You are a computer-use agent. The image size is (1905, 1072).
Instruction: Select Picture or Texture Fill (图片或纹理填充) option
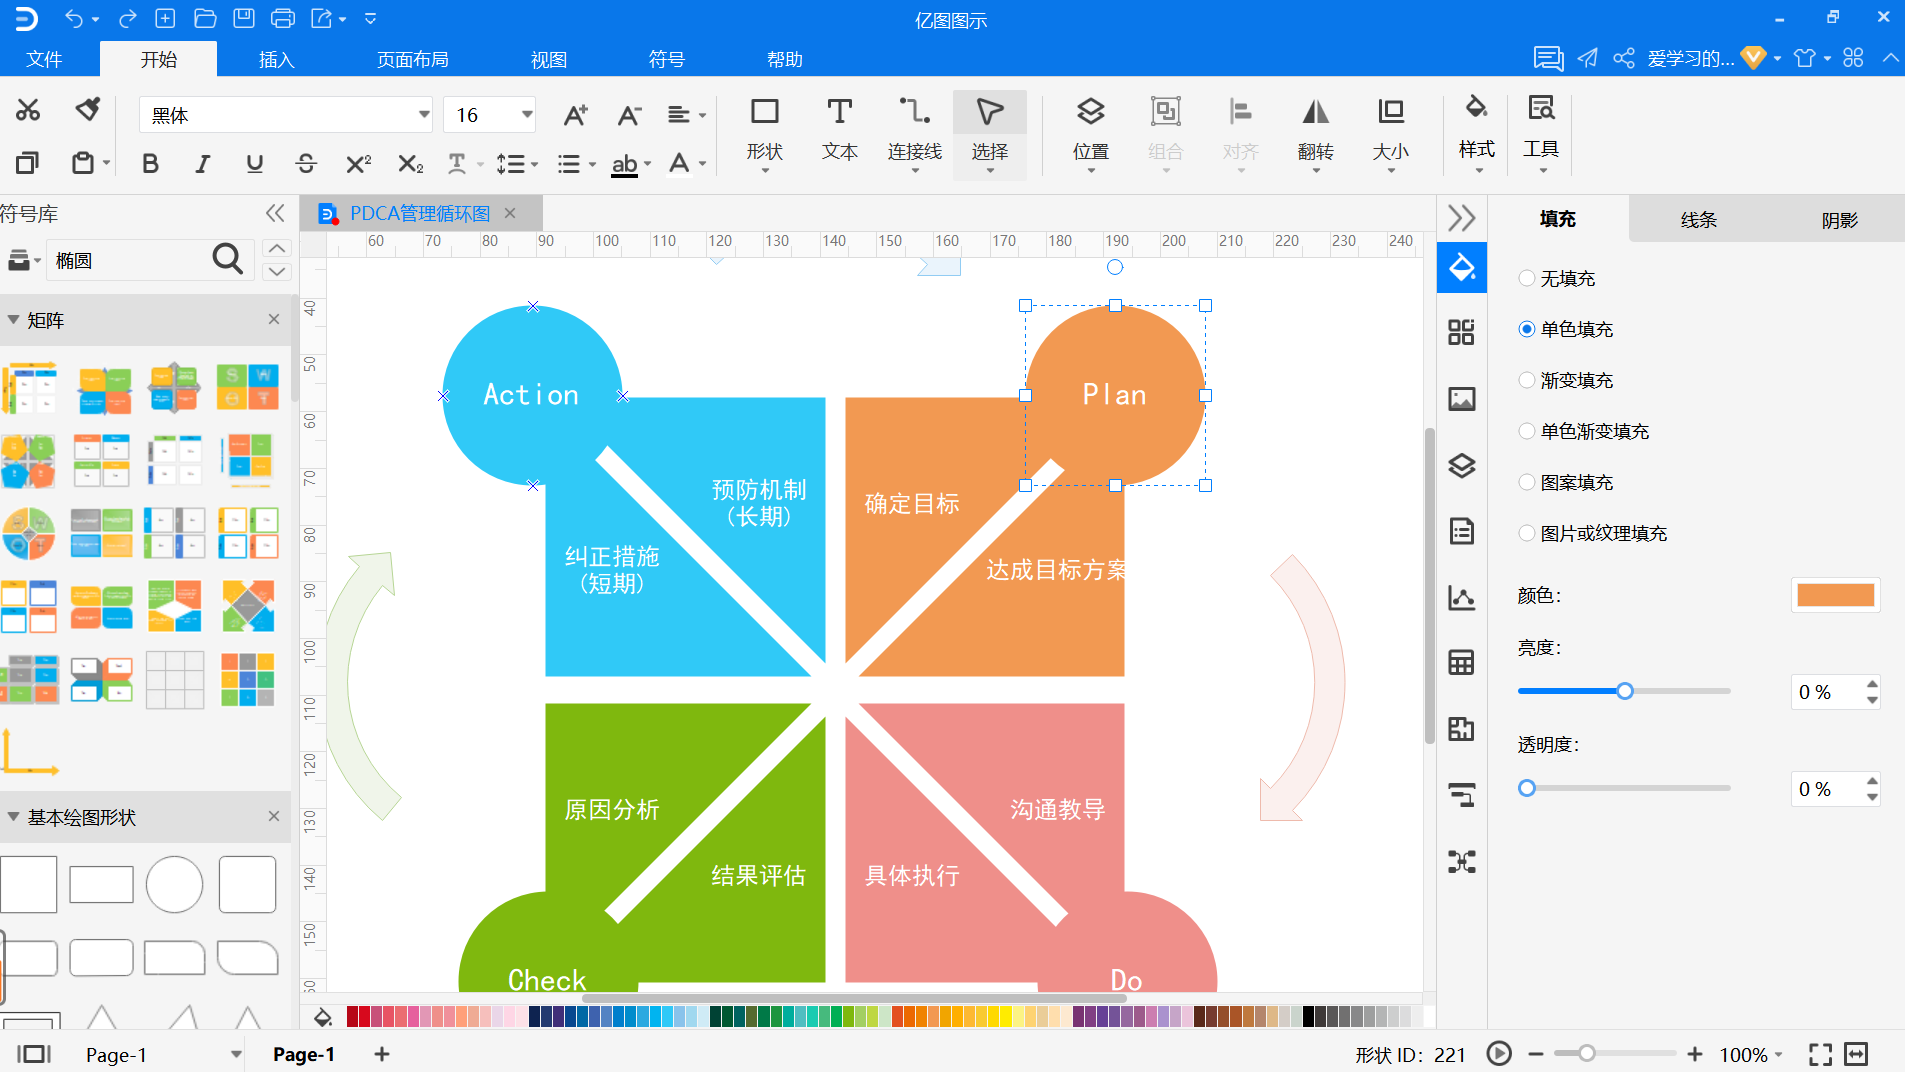click(x=1593, y=533)
